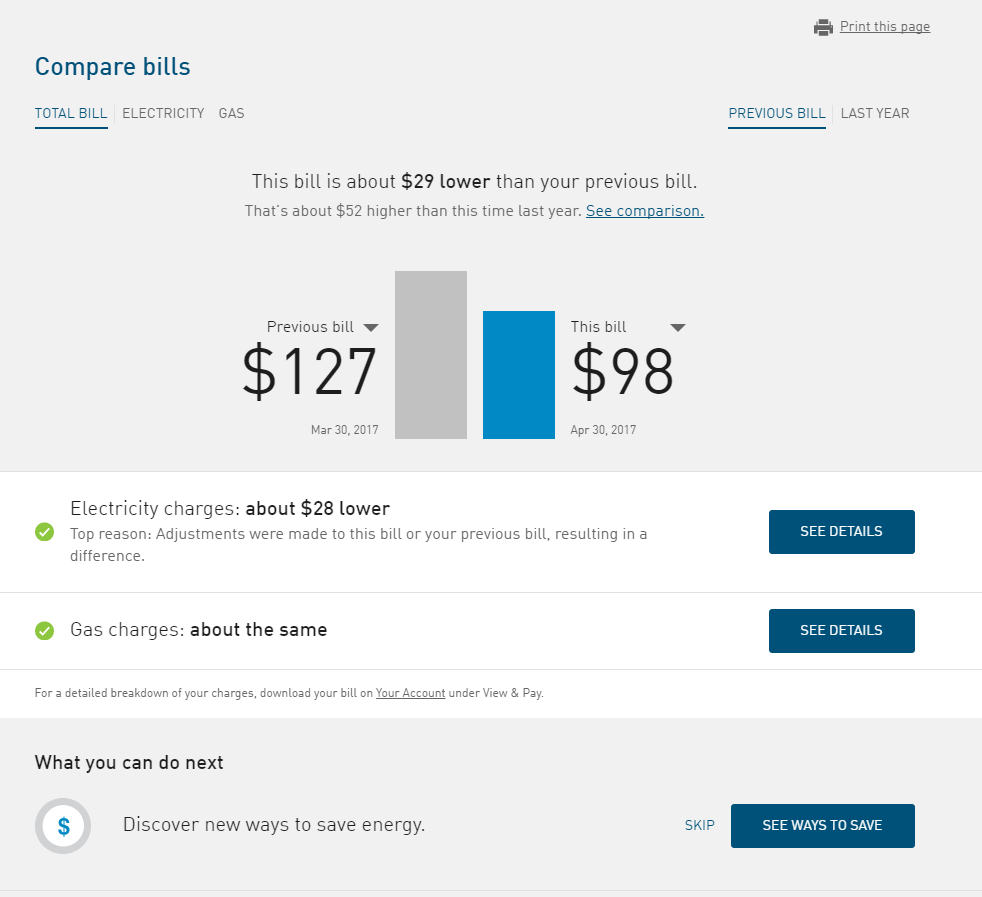Click the printer icon
The image size is (982, 897).
(x=823, y=28)
